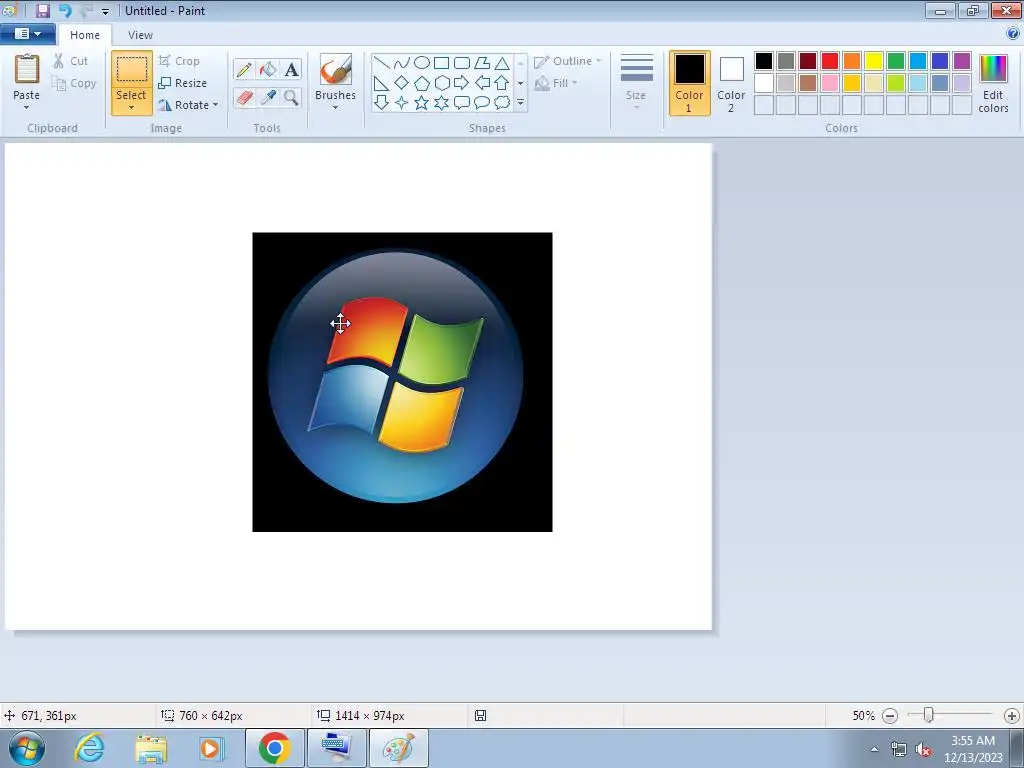Pick the Hexagon shape

tap(441, 83)
